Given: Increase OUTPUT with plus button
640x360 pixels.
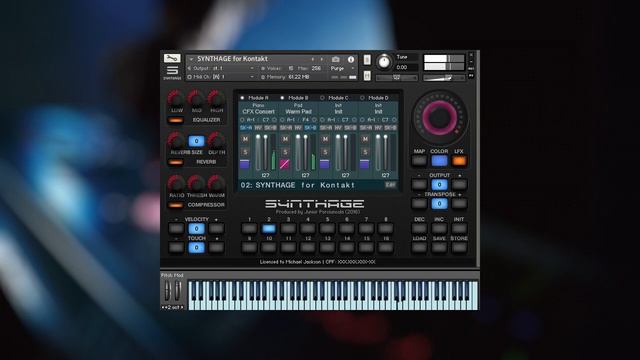Looking at the screenshot, I should (459, 184).
